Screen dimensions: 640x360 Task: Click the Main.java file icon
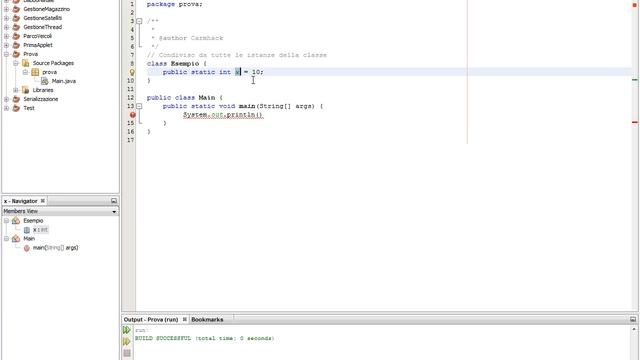pos(44,81)
